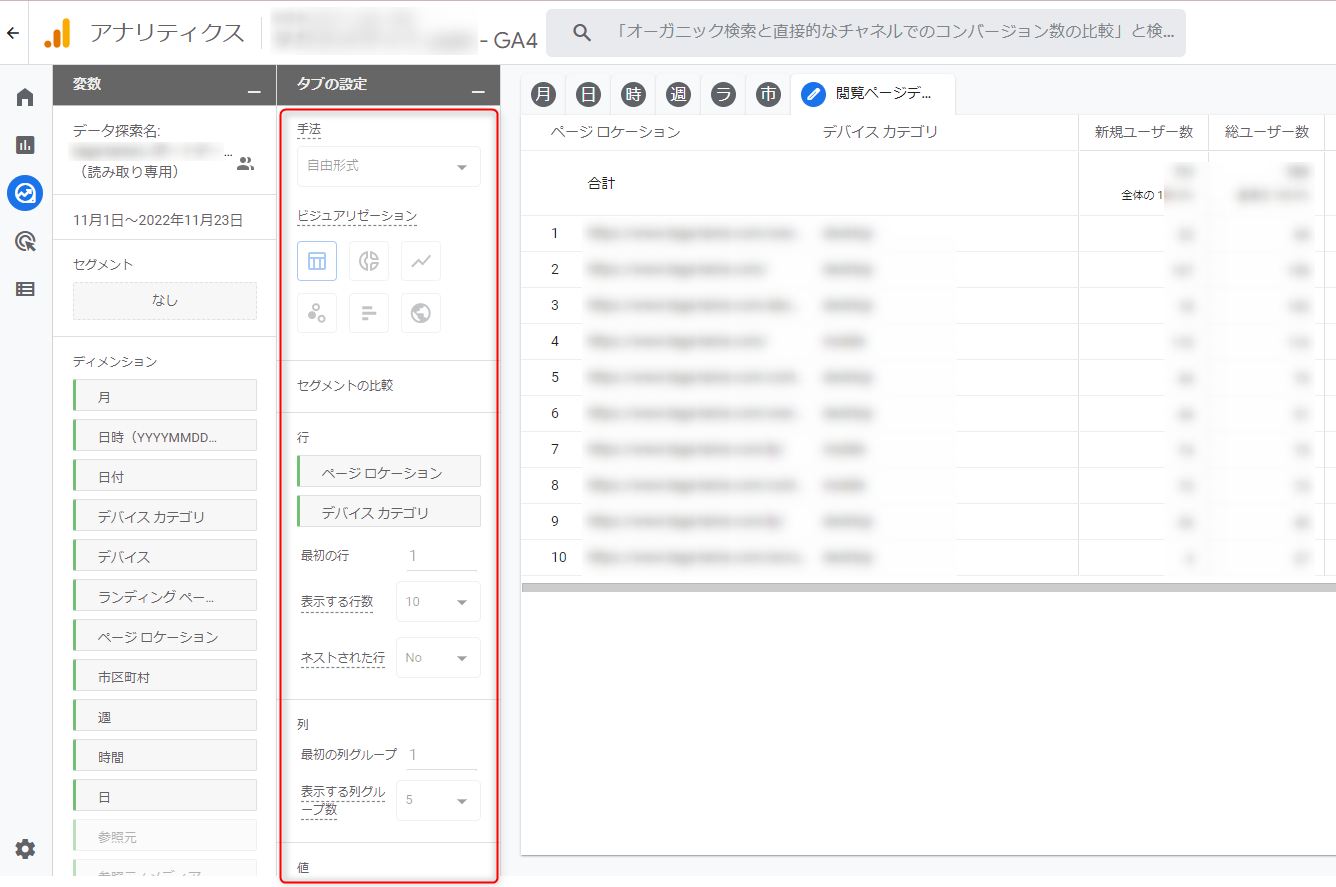Viewport: 1336px width, 887px height.
Task: Select the 月 dimension
Action: (x=165, y=396)
